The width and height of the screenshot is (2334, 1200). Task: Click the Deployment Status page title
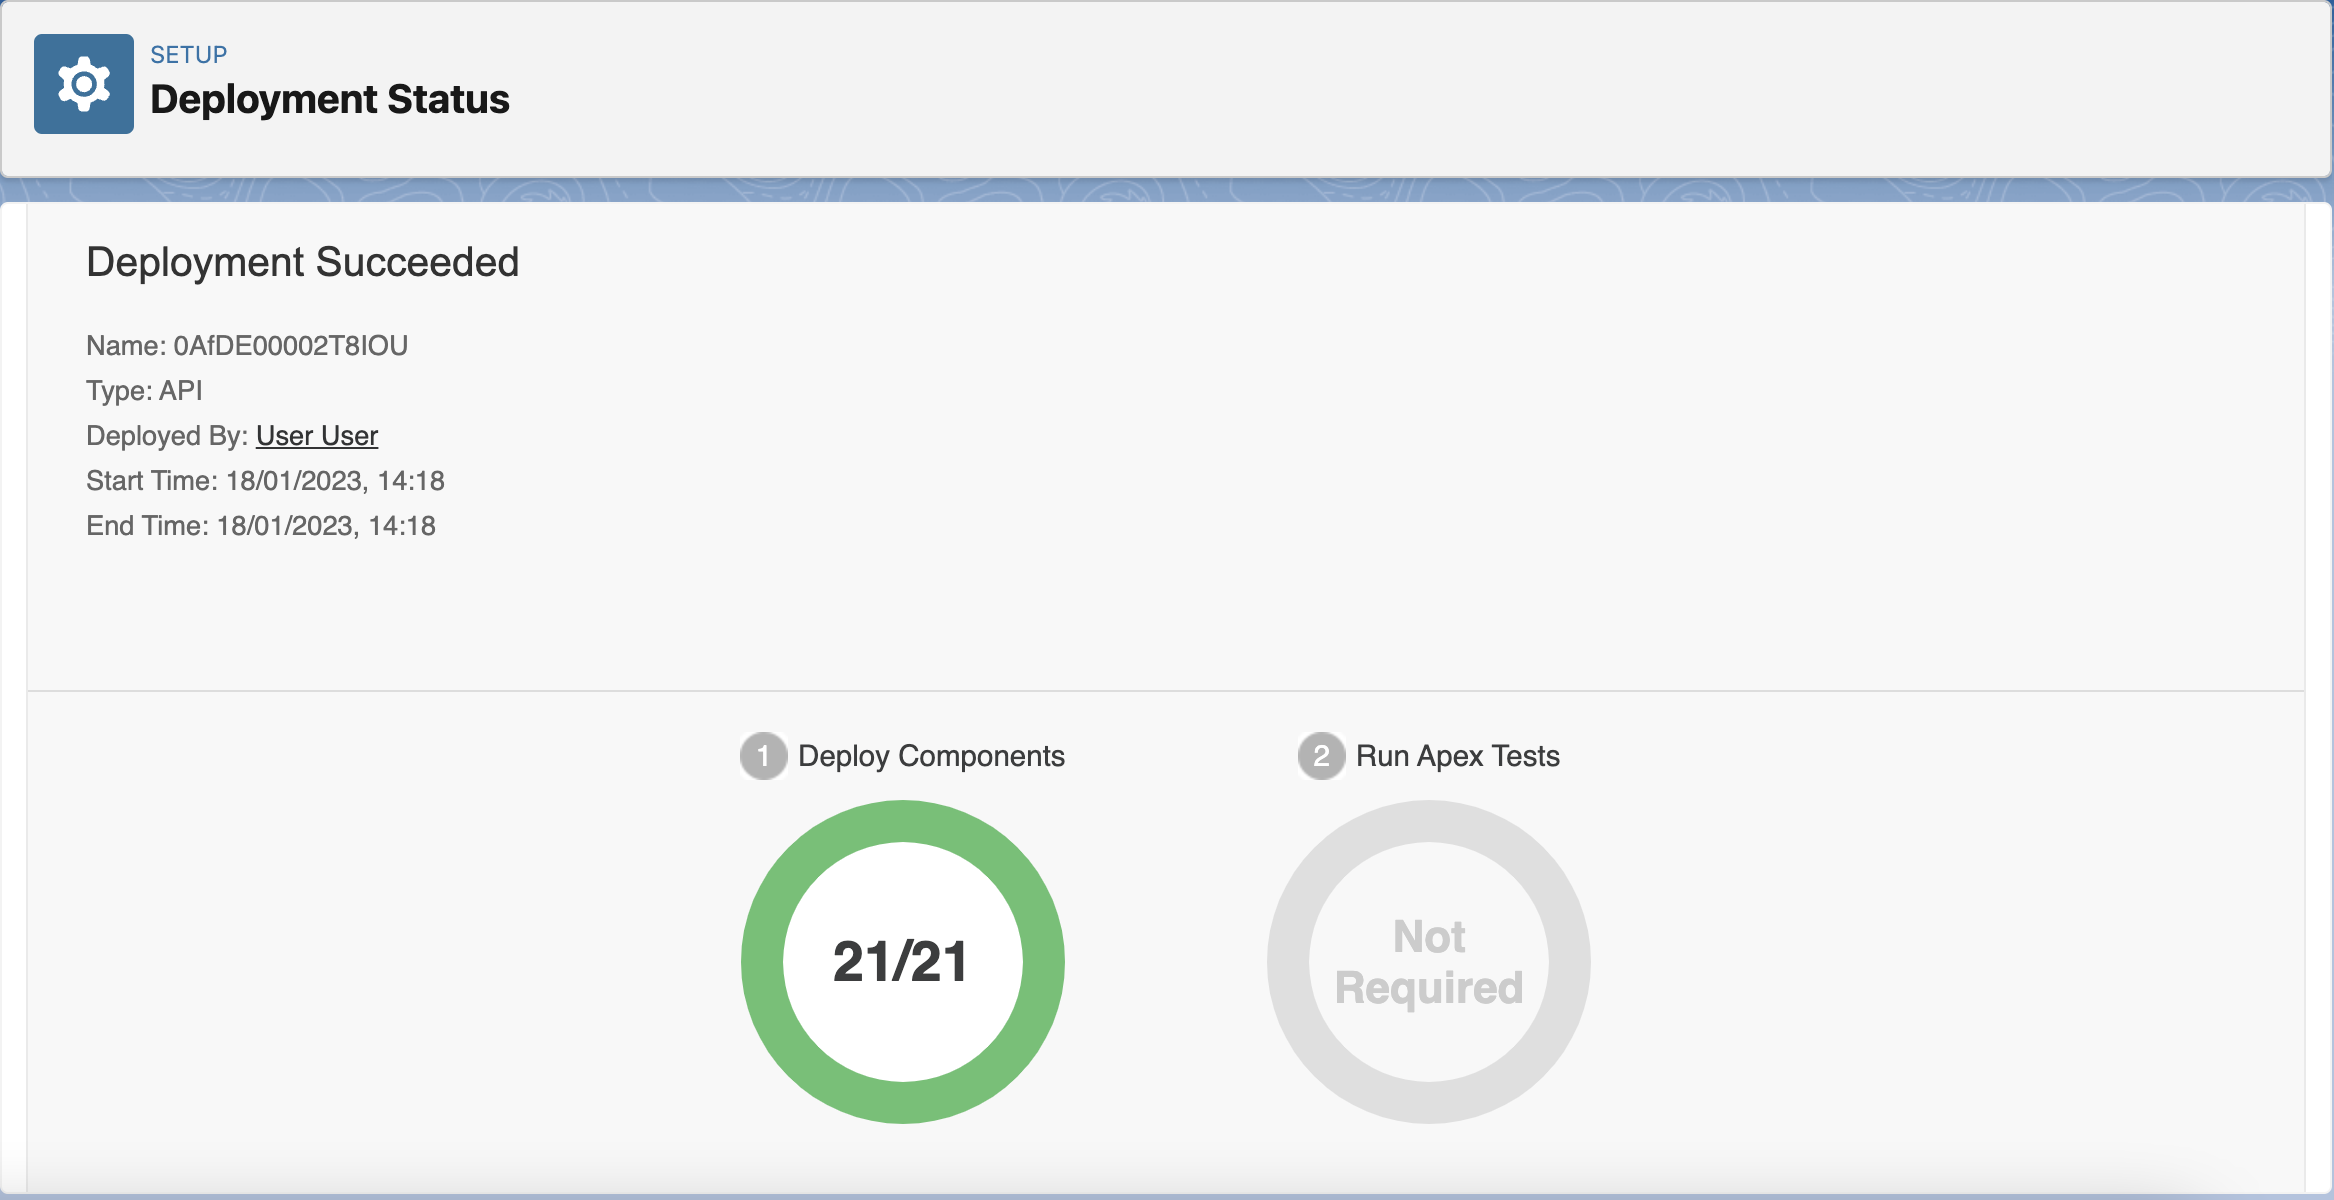[330, 98]
